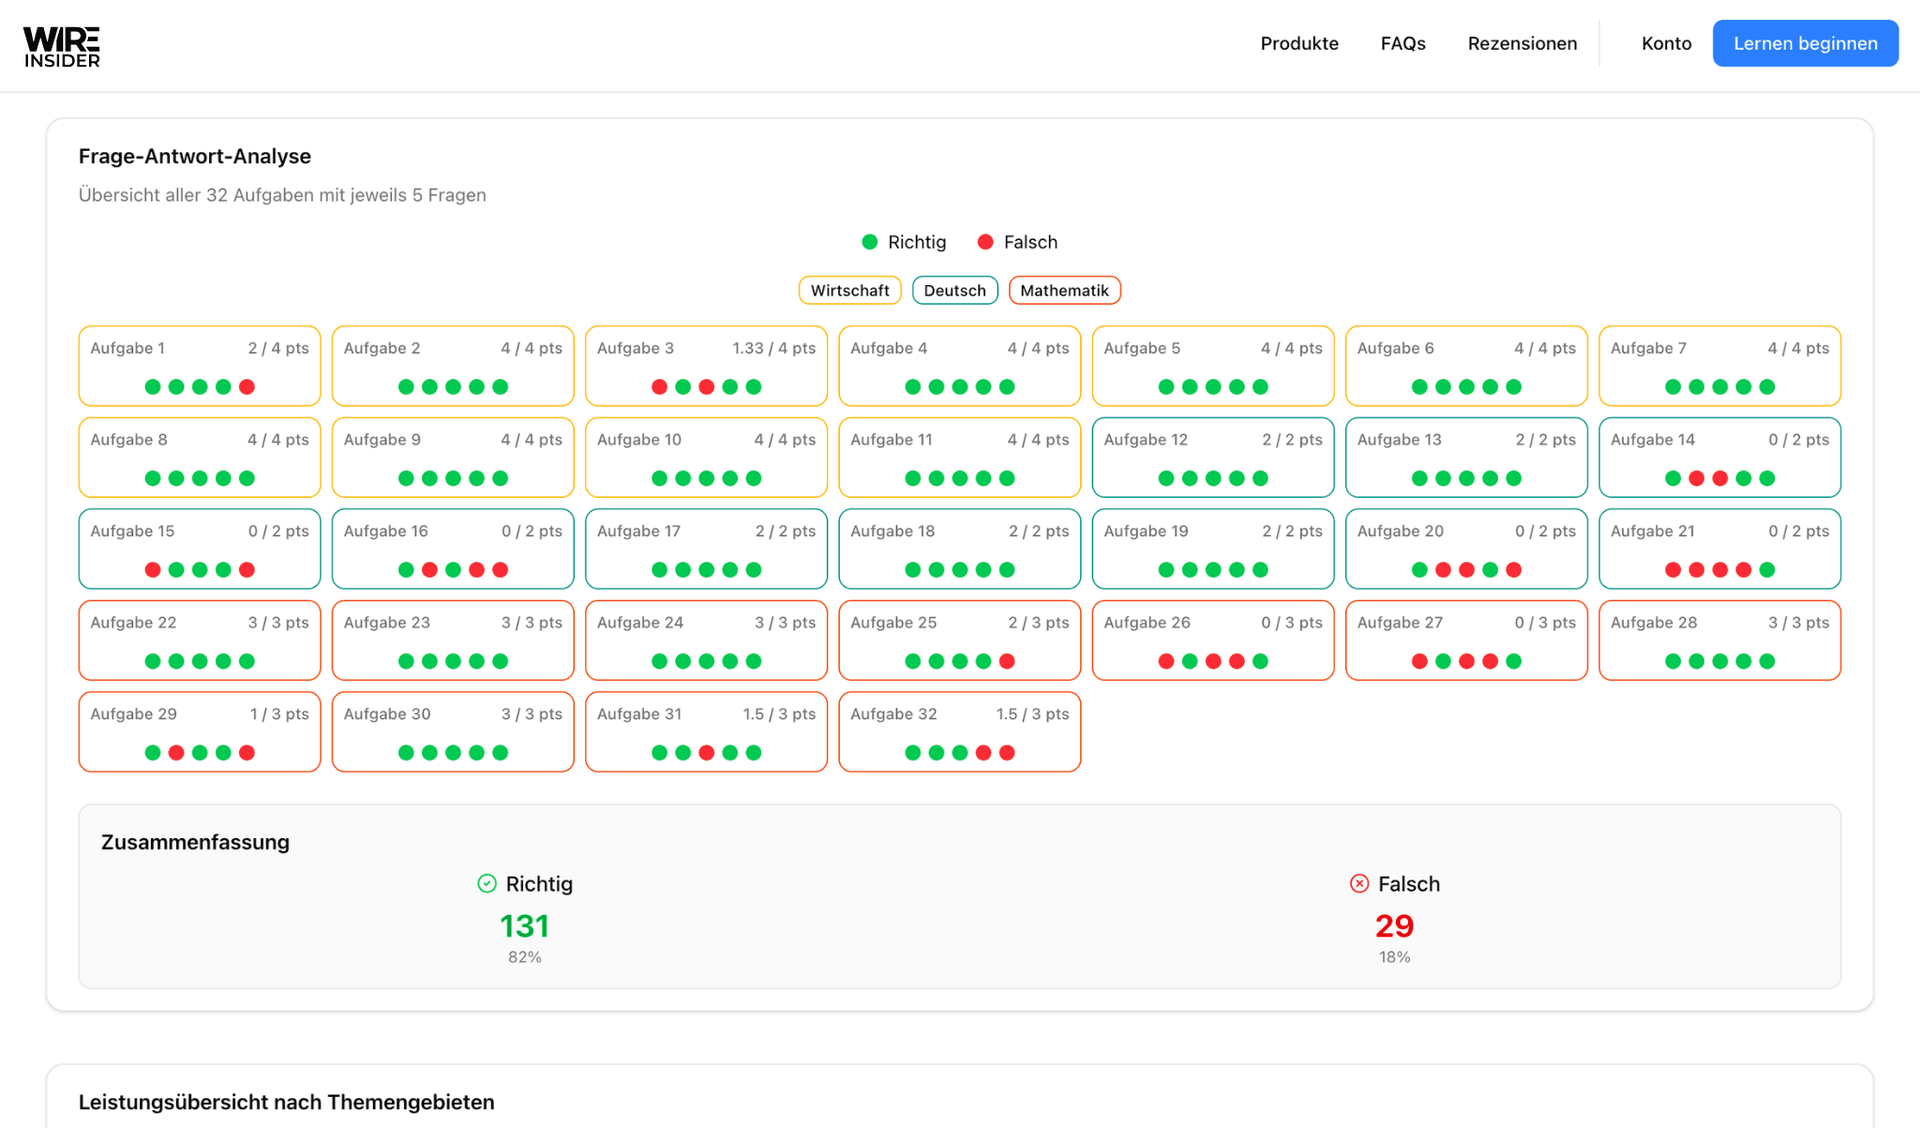Select the Aufgabe 31 card
This screenshot has width=1920, height=1128.
coord(706,732)
